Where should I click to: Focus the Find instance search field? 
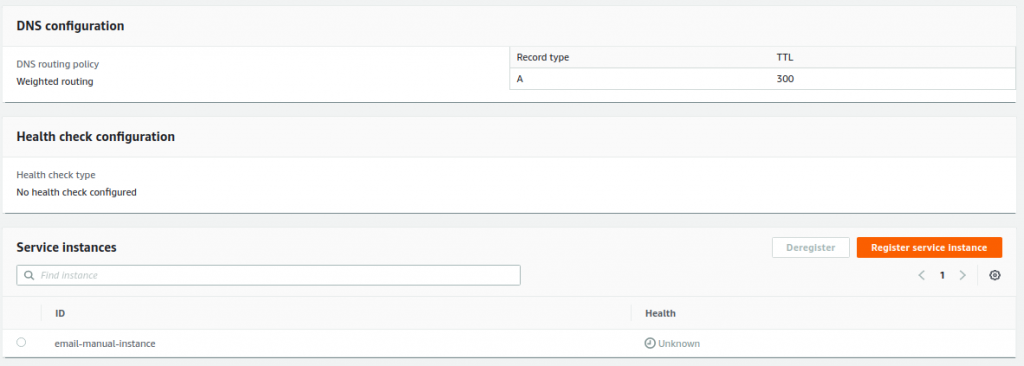click(268, 275)
